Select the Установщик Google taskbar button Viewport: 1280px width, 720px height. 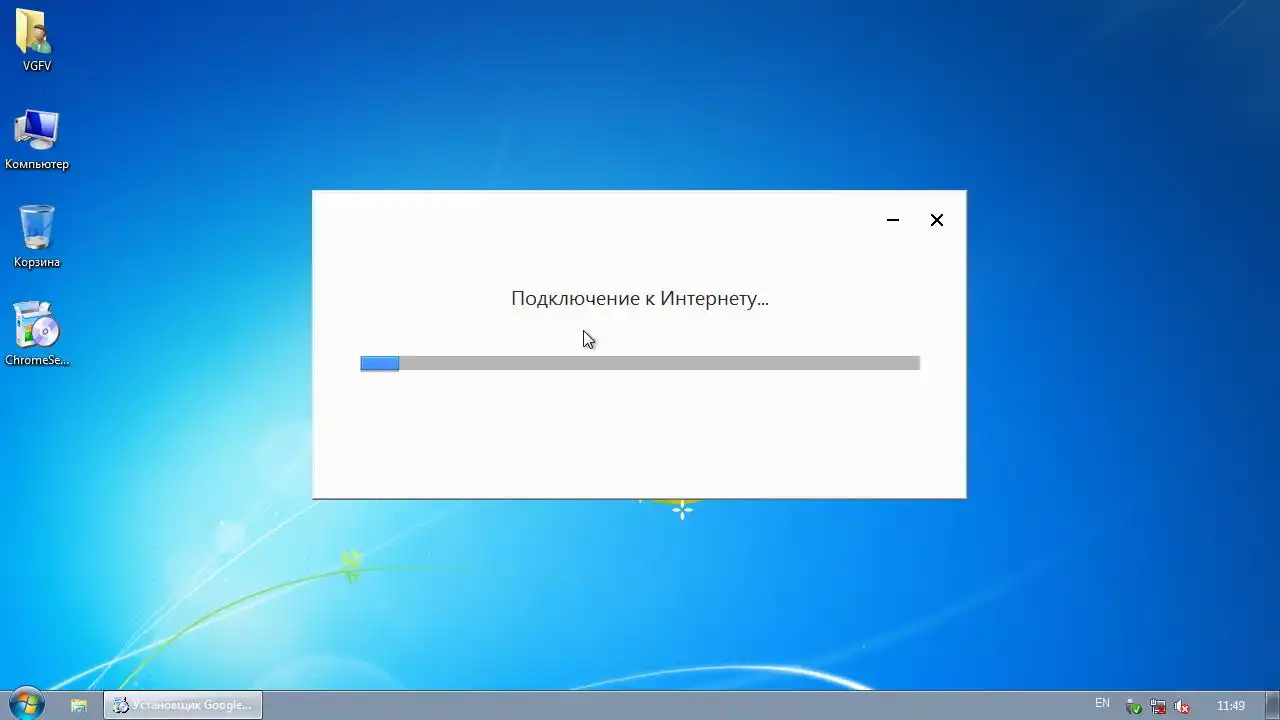[183, 705]
